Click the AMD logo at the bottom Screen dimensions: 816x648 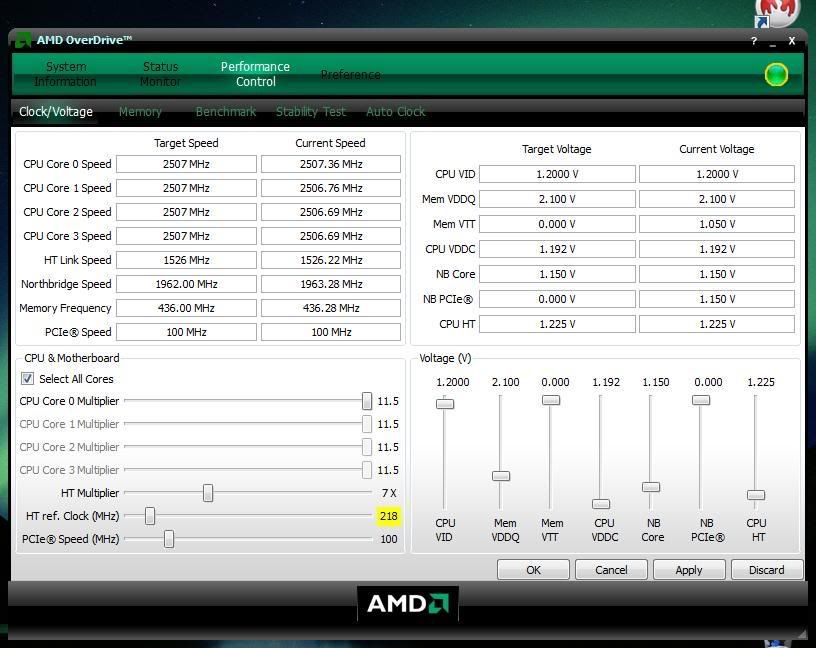(407, 604)
